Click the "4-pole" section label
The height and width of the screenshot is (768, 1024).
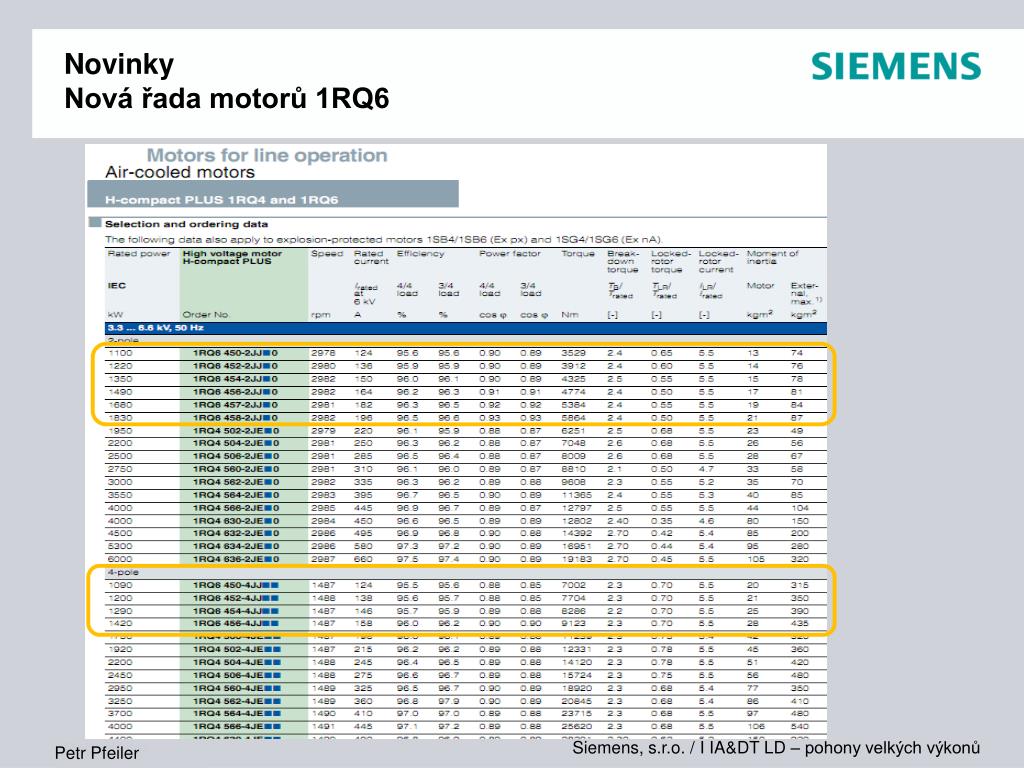[x=123, y=572]
